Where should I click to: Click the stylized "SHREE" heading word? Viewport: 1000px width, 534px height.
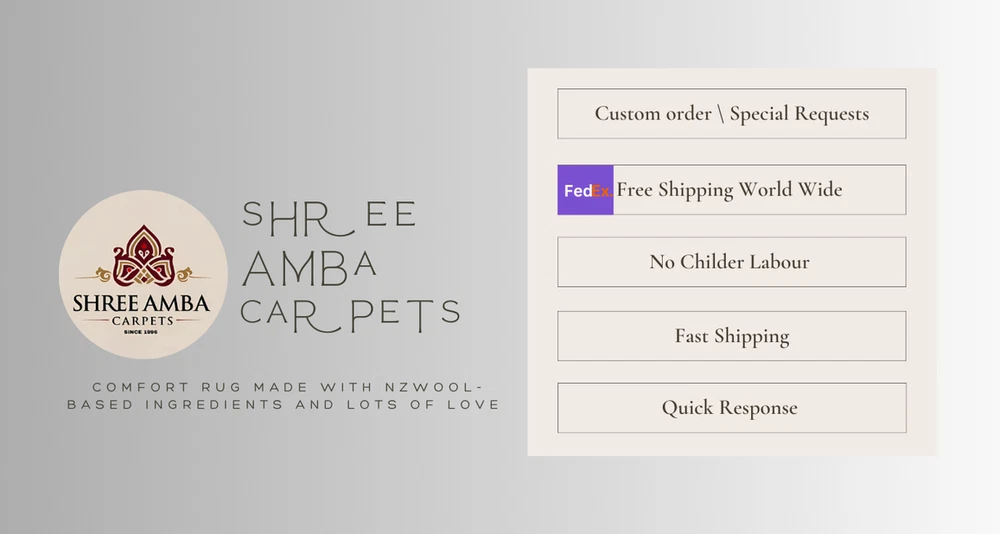[x=330, y=213]
